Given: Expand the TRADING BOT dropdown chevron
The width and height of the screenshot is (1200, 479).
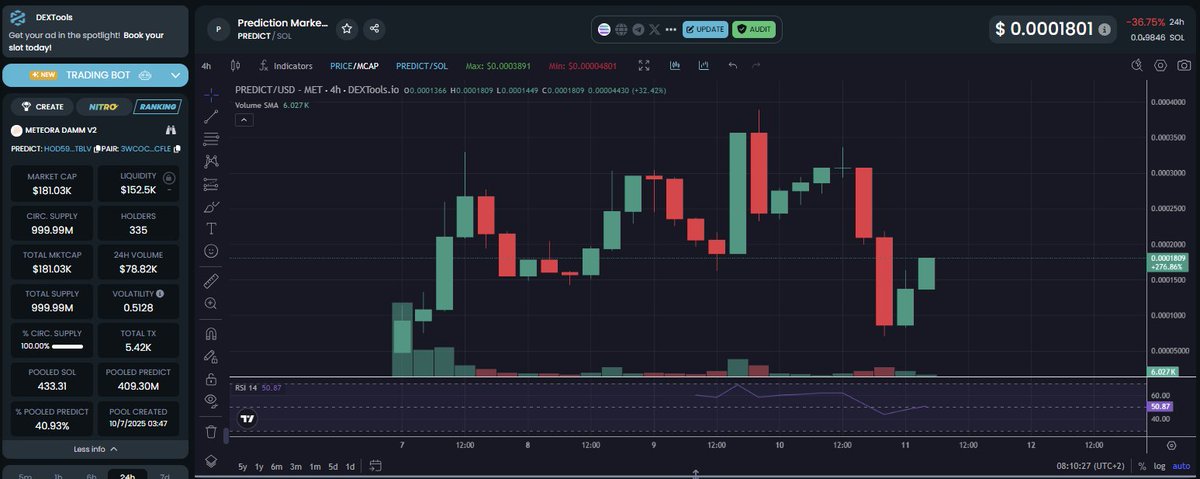Looking at the screenshot, I should (x=176, y=75).
